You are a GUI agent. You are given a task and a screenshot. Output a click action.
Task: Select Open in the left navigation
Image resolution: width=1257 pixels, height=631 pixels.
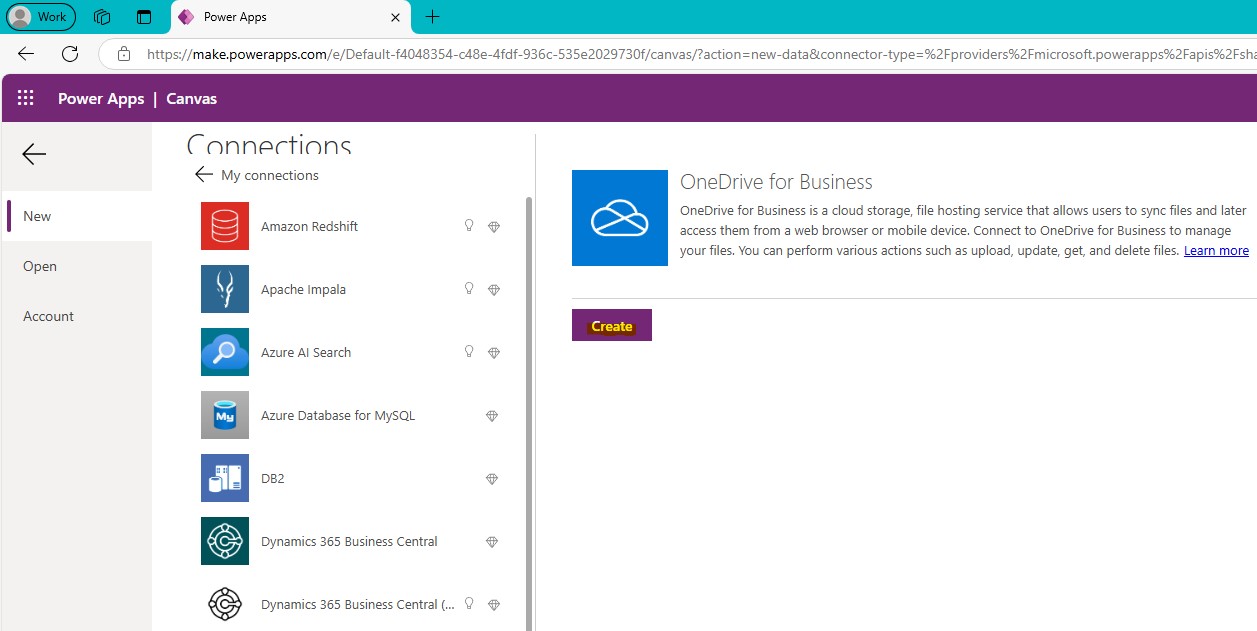pos(77,266)
